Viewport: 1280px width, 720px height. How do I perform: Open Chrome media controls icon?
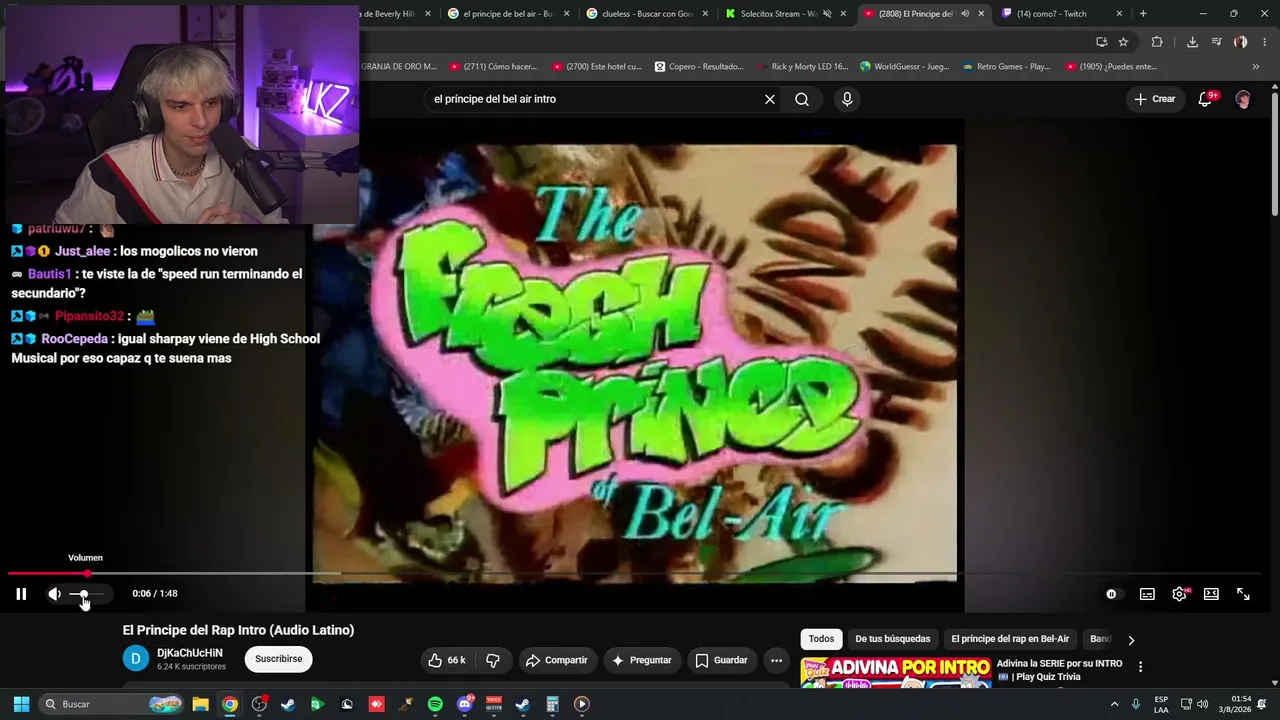pyautogui.click(x=1216, y=42)
